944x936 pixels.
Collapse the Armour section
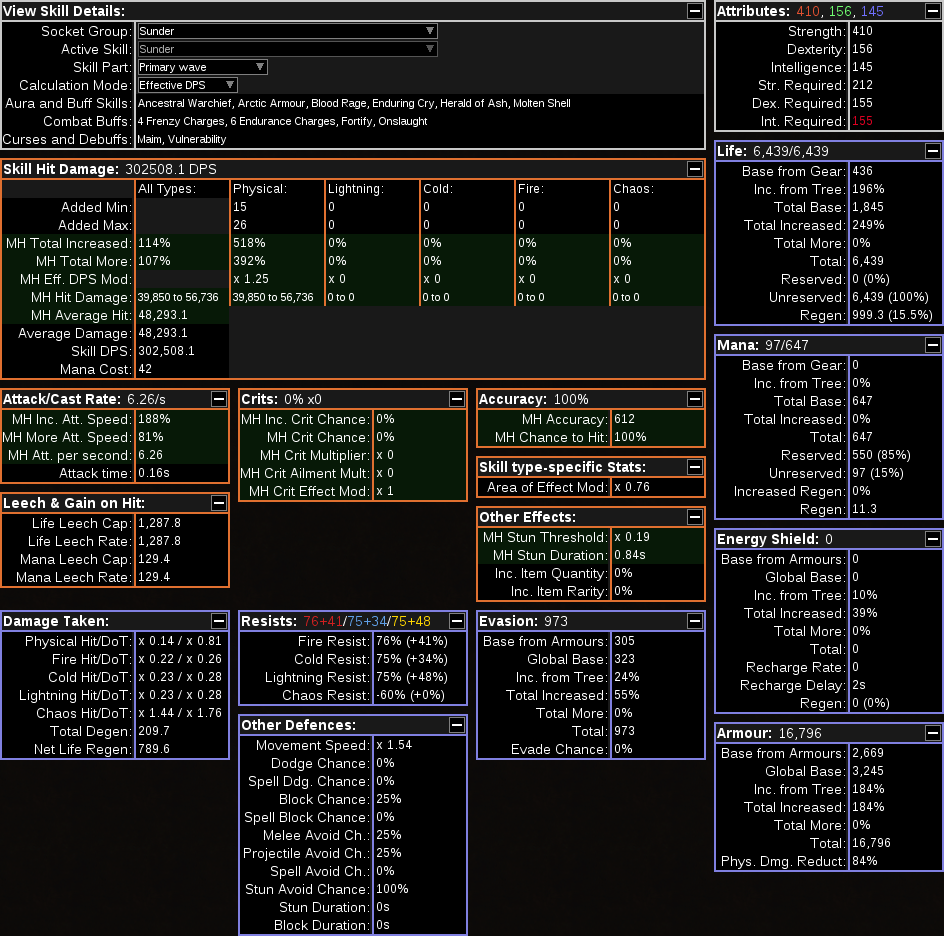click(932, 733)
